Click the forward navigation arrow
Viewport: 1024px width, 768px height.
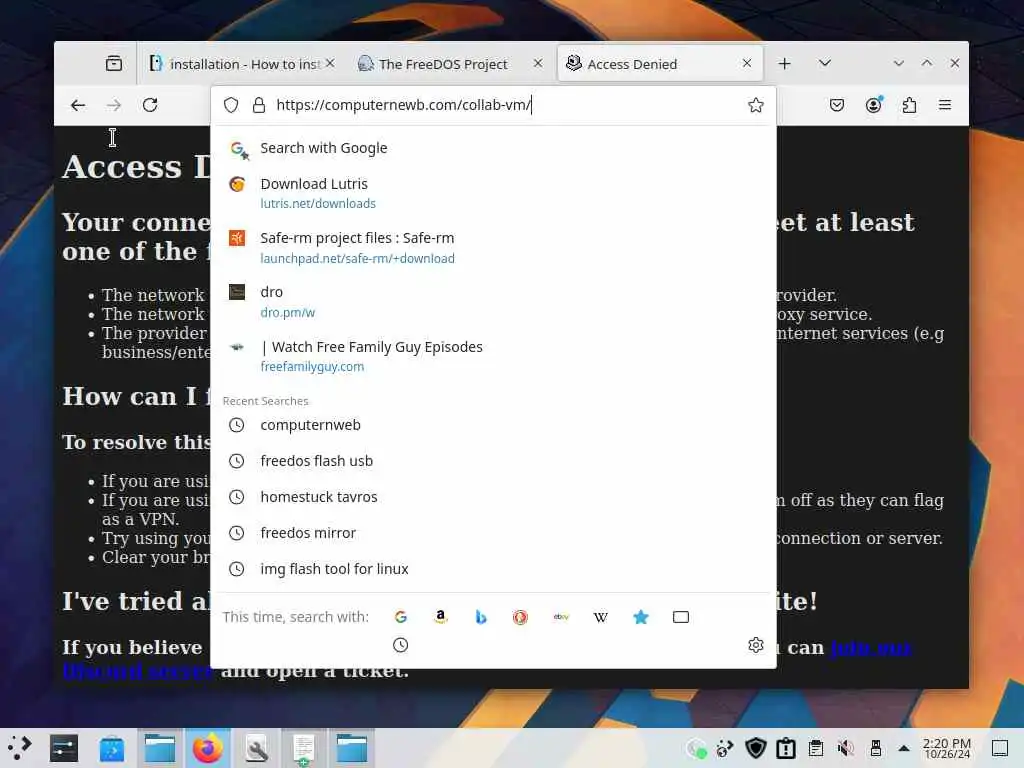tap(114, 105)
